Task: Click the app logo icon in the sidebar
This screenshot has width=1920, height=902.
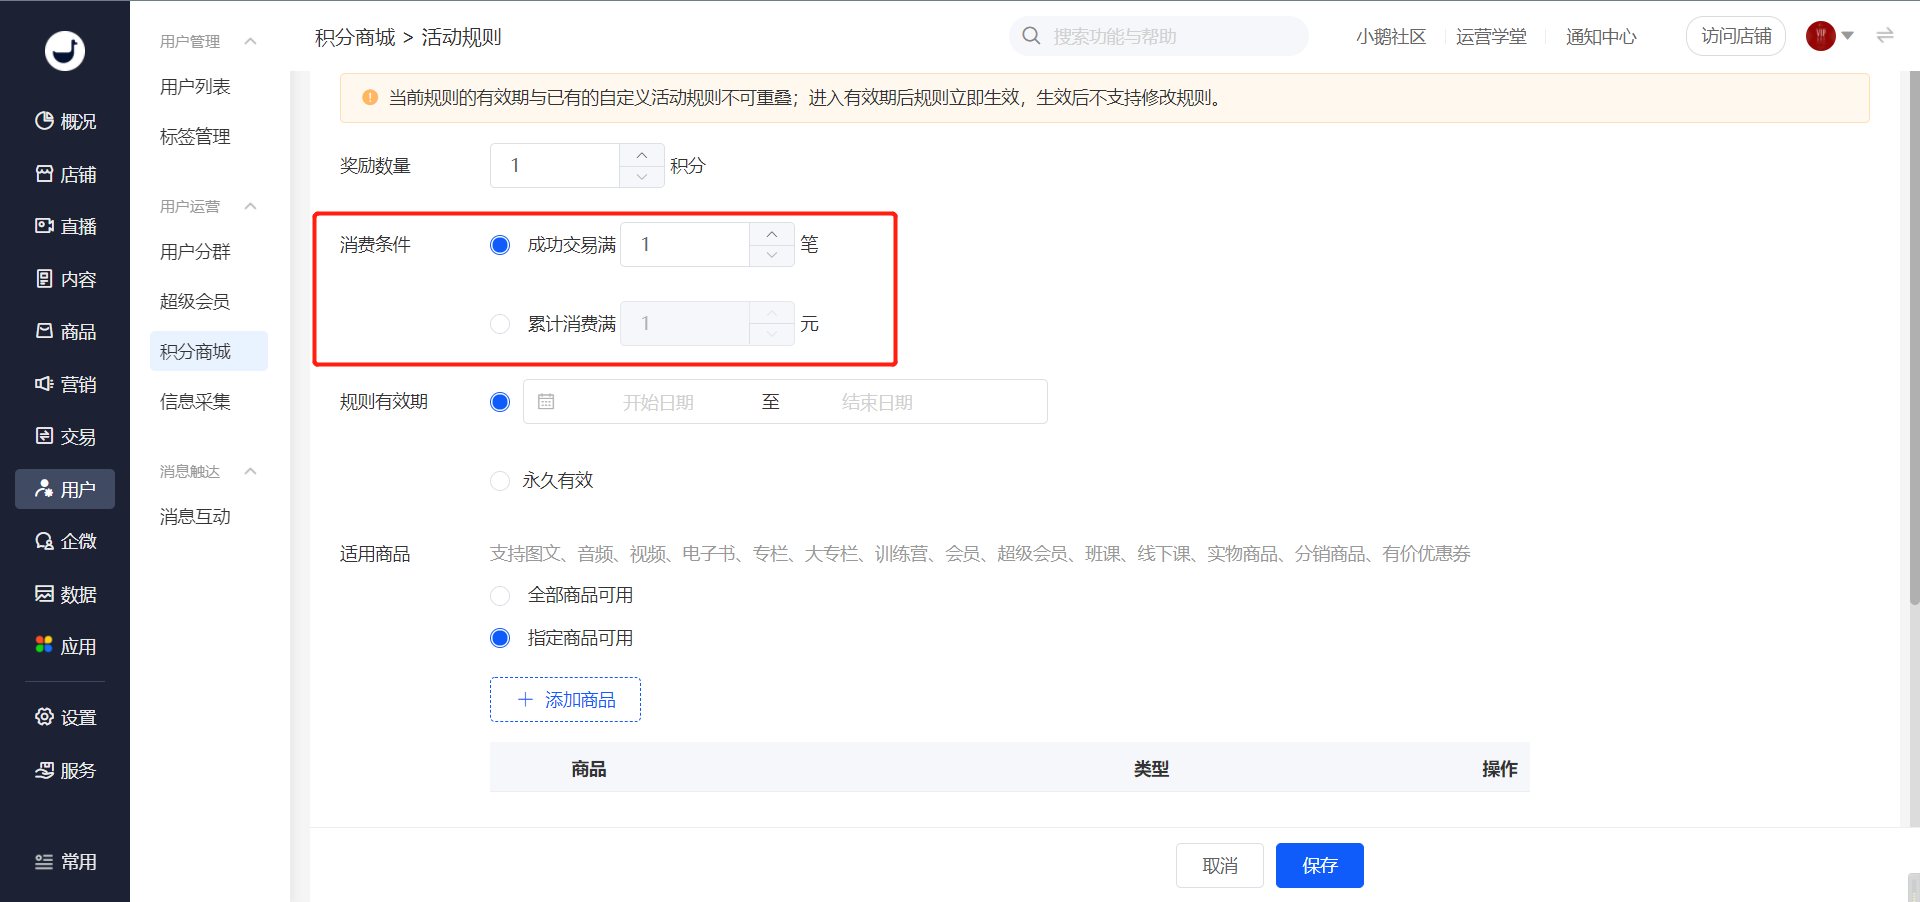Action: click(65, 51)
